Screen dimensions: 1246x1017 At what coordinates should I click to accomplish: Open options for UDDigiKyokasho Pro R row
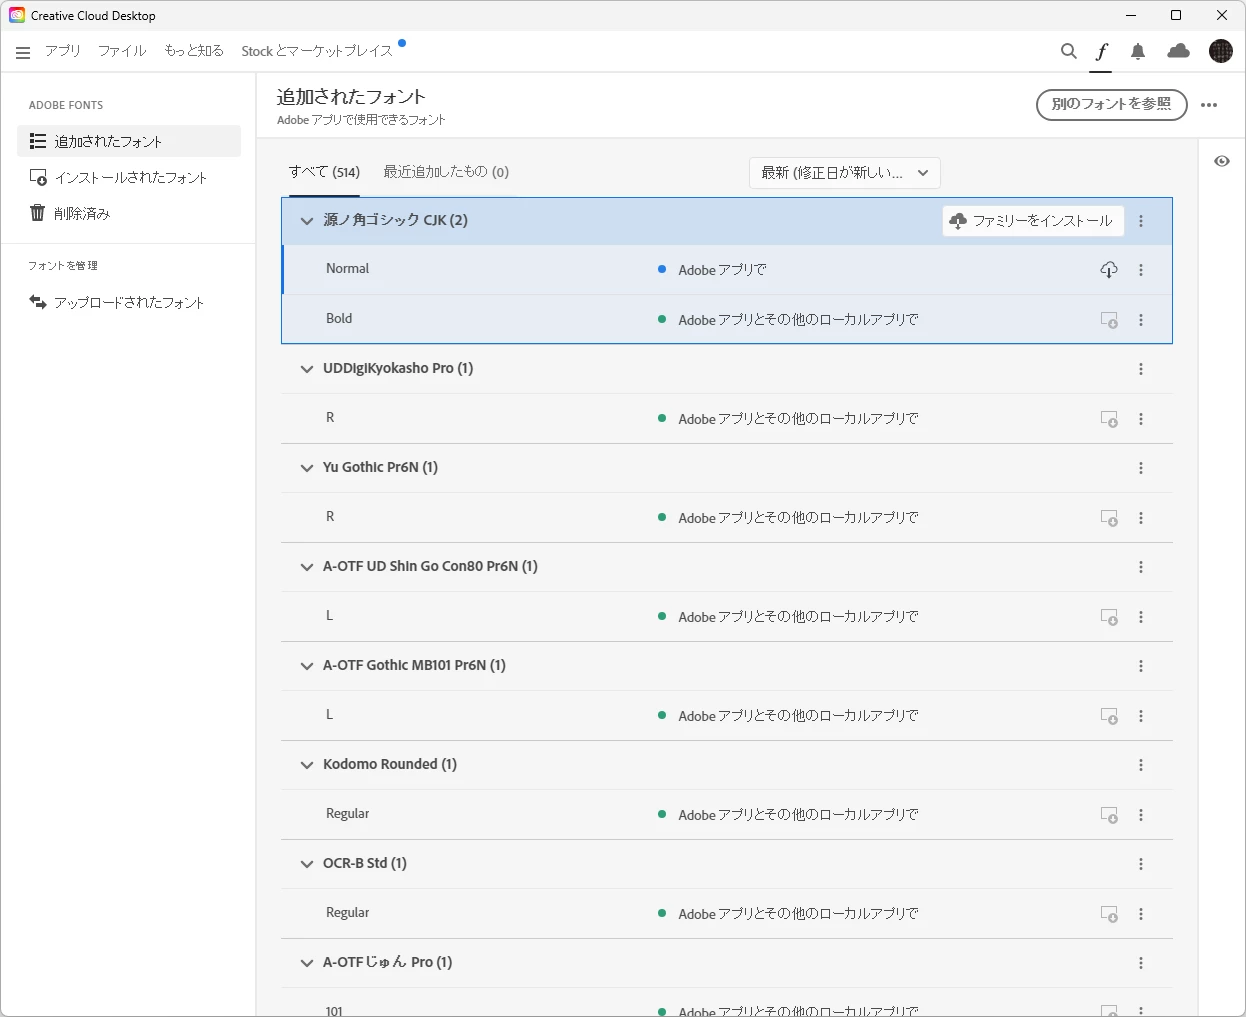point(1141,419)
